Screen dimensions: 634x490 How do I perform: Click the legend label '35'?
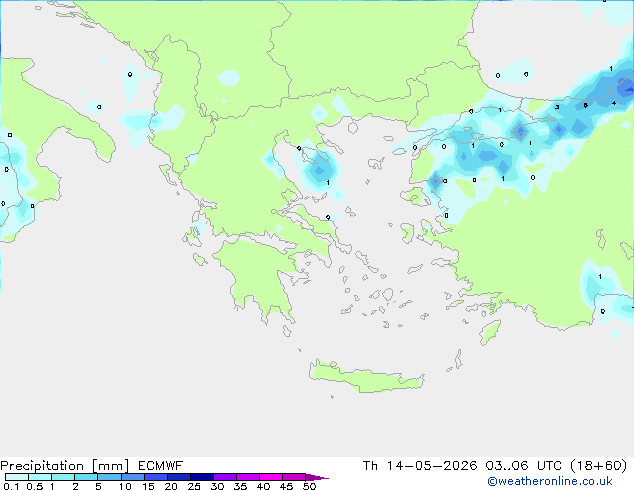[240, 486]
